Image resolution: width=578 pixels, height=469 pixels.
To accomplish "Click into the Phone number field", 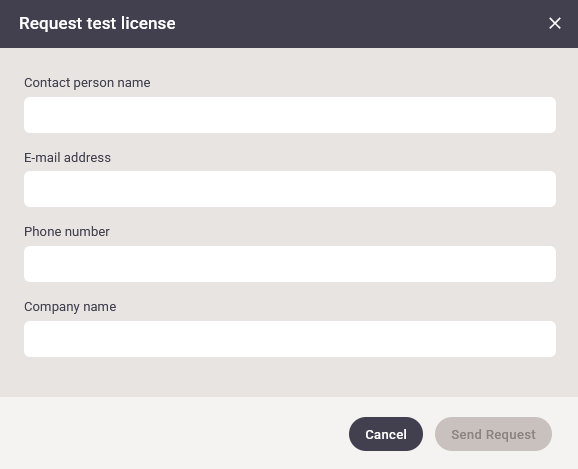I will [x=290, y=264].
